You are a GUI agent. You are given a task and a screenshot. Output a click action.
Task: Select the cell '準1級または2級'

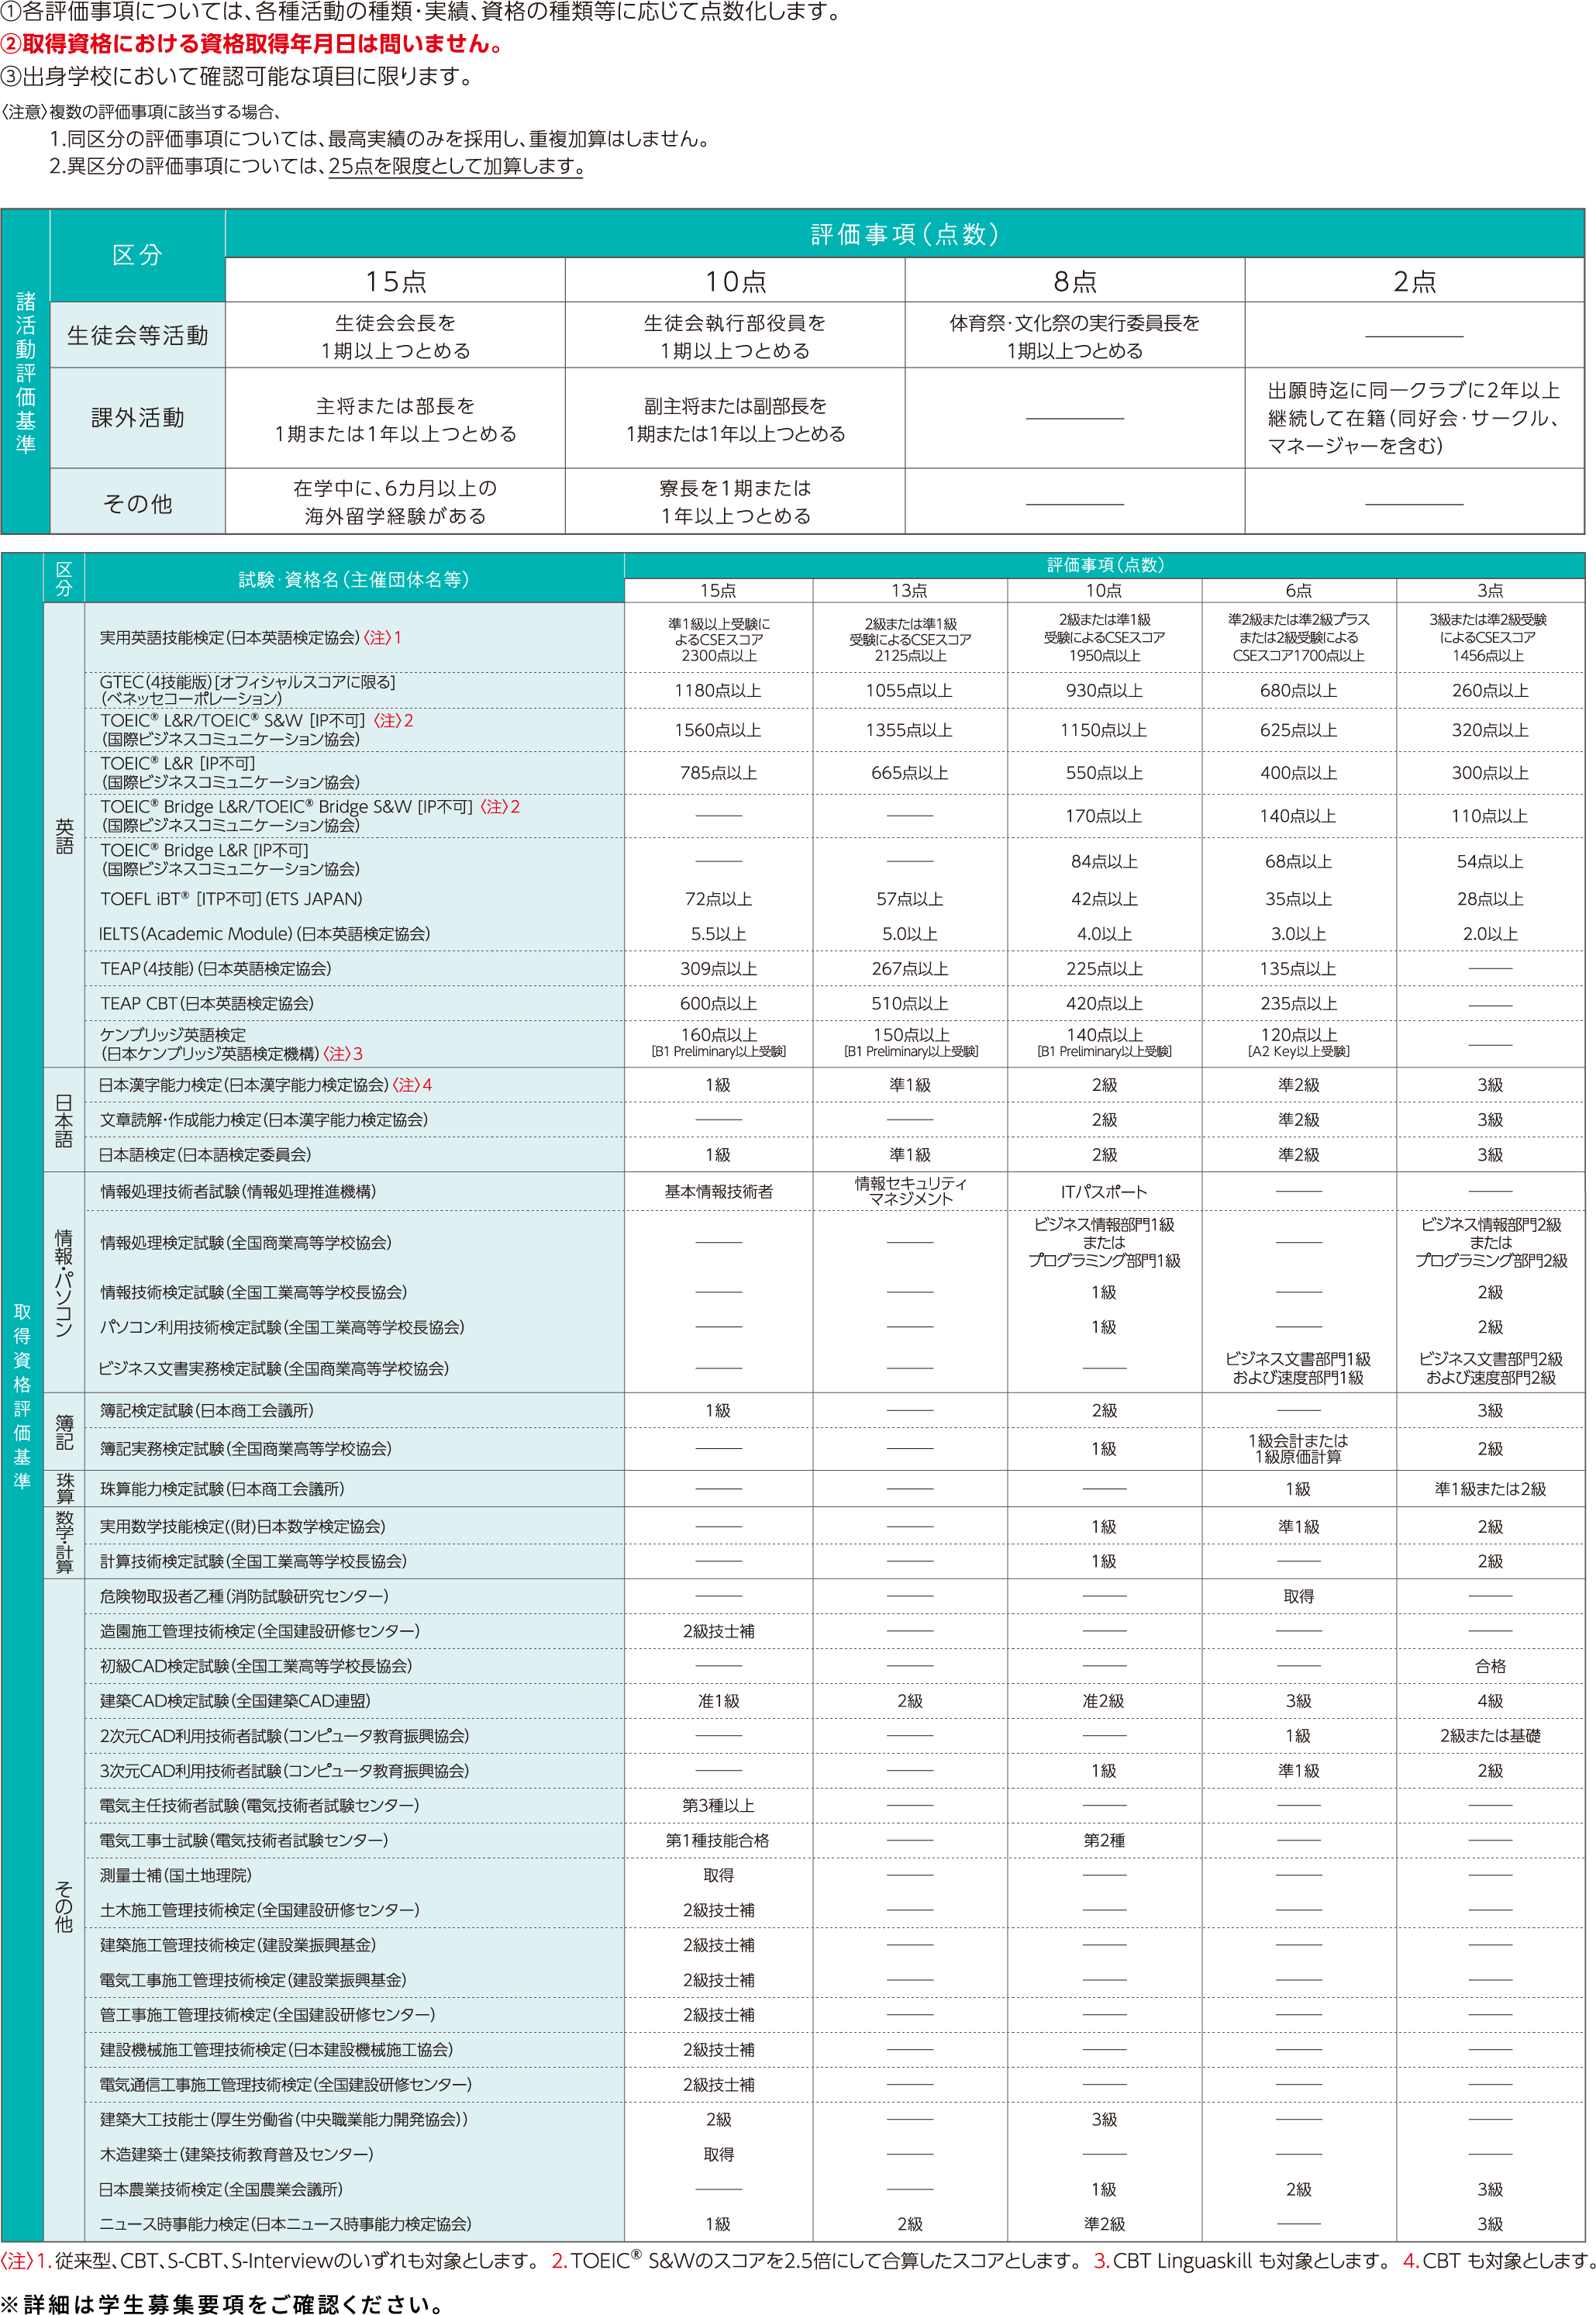coord(1490,1489)
